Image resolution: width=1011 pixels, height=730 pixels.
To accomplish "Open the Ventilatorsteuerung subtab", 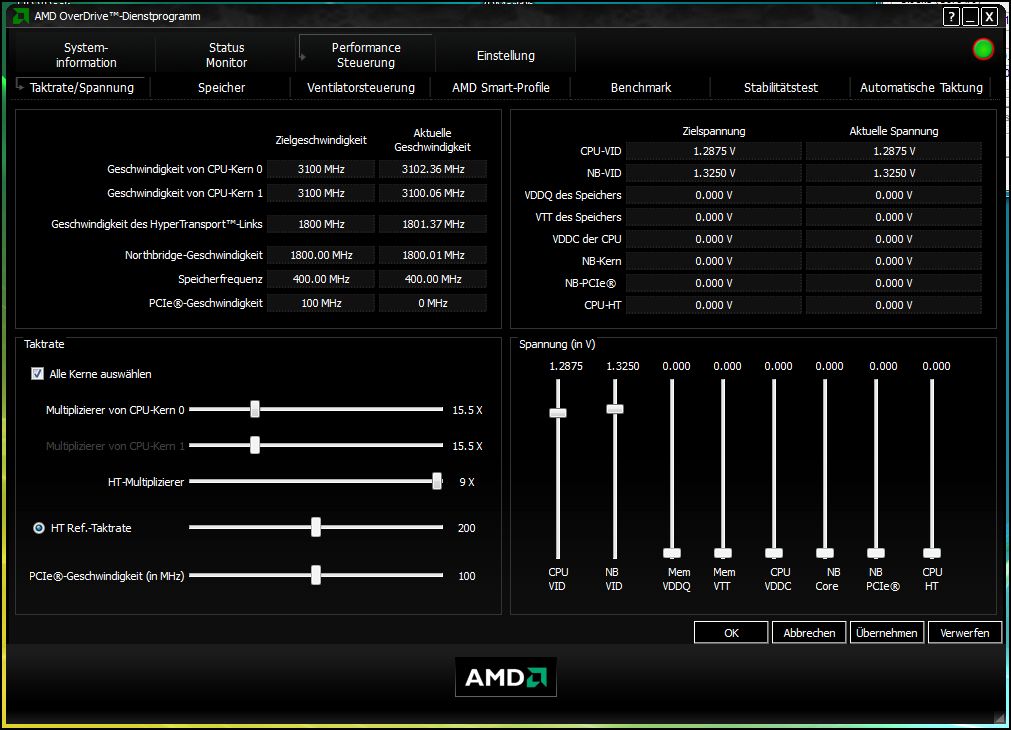I will [x=360, y=88].
